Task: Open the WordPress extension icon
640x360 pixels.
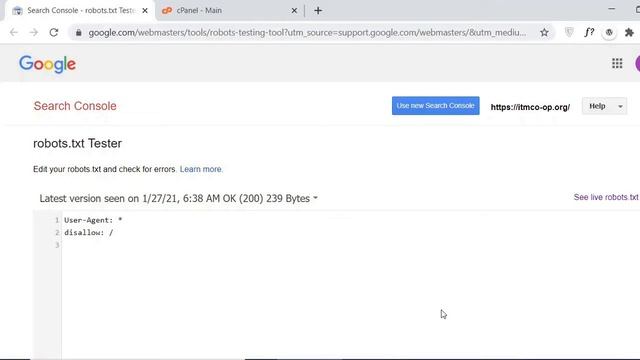Action: pyautogui.click(x=609, y=32)
